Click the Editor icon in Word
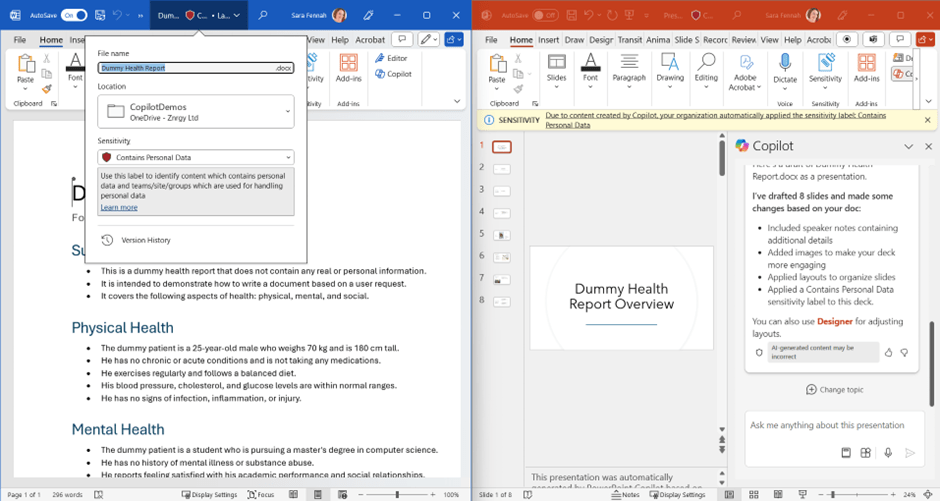 pyautogui.click(x=392, y=58)
